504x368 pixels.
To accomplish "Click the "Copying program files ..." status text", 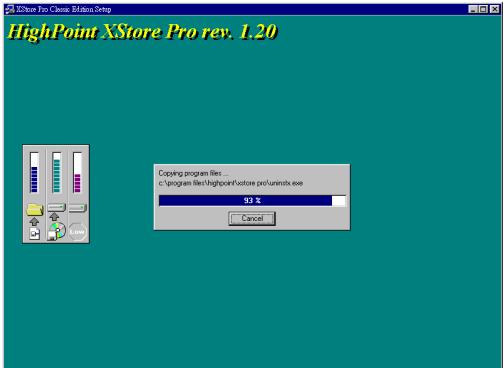I will click(x=193, y=173).
